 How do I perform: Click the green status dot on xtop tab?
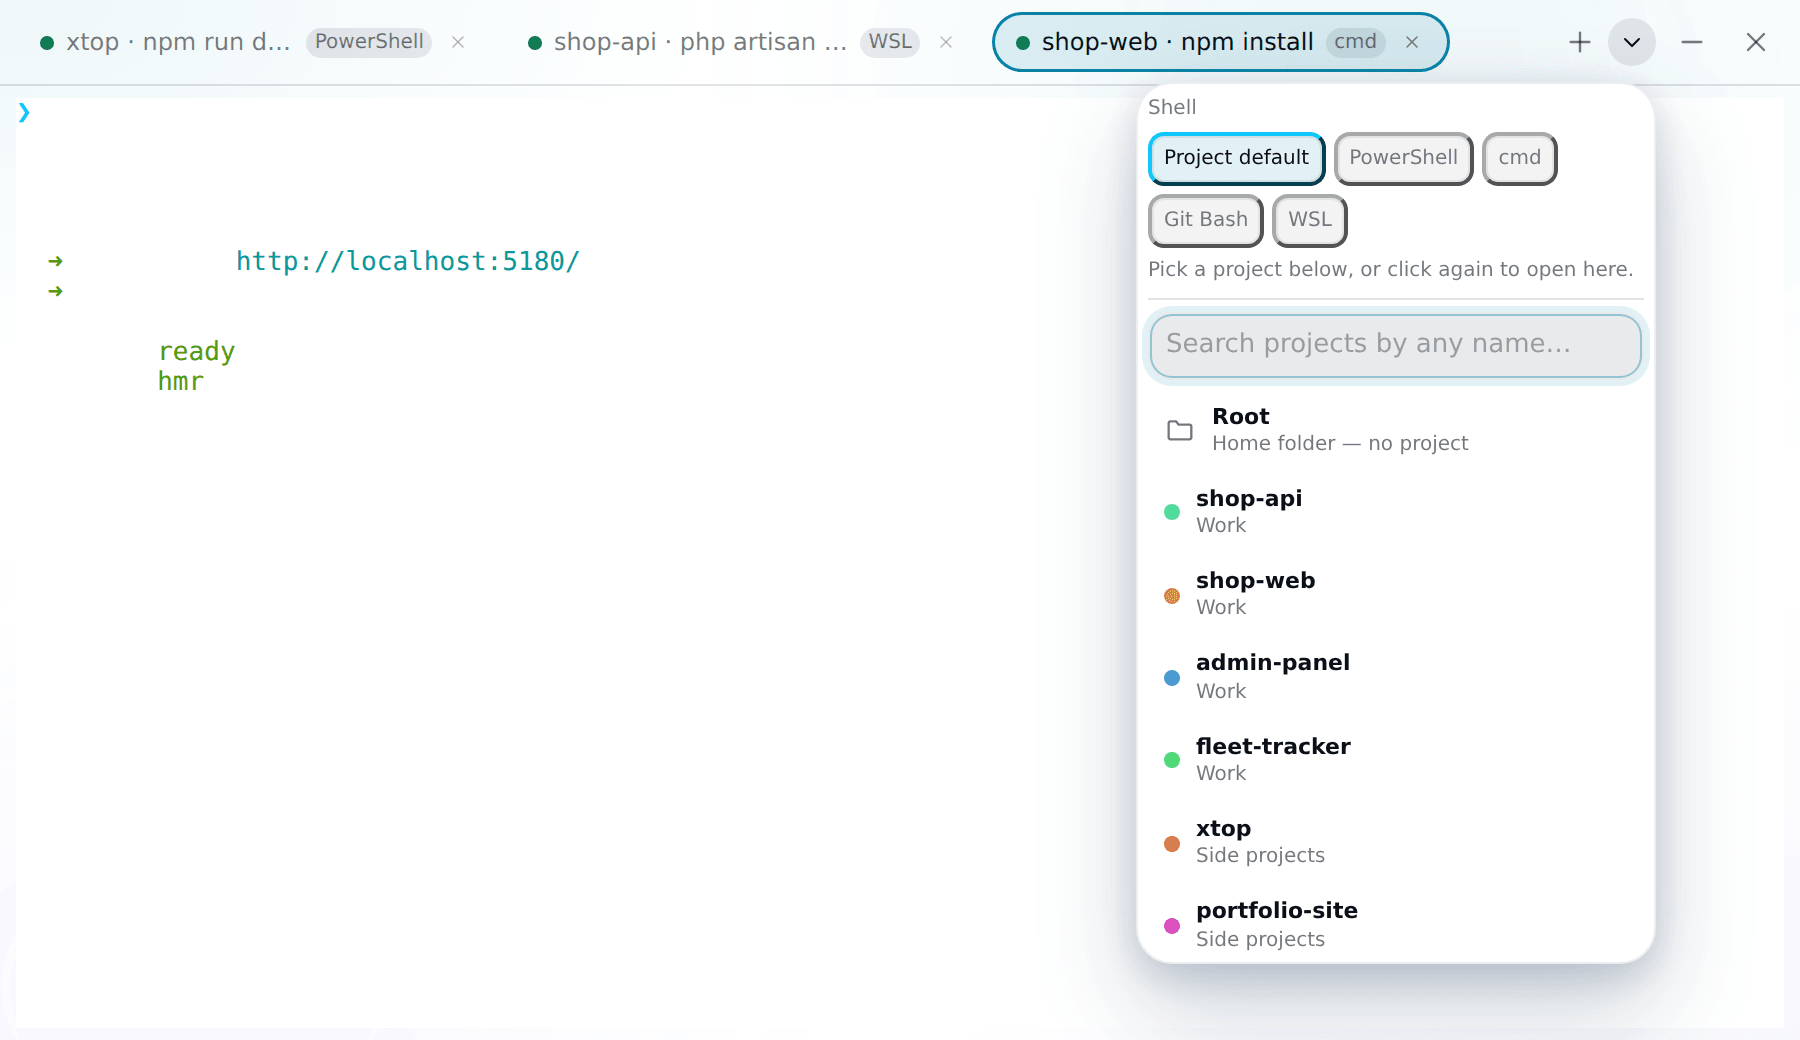(x=47, y=43)
